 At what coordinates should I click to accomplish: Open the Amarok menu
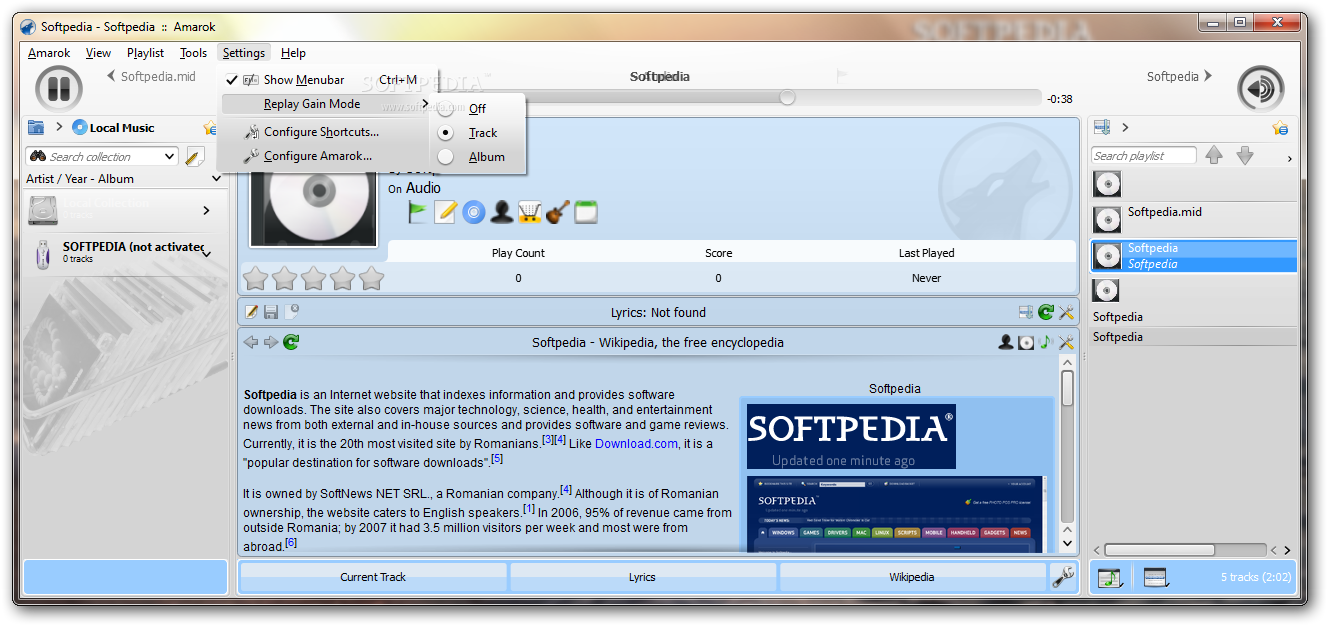tap(49, 53)
